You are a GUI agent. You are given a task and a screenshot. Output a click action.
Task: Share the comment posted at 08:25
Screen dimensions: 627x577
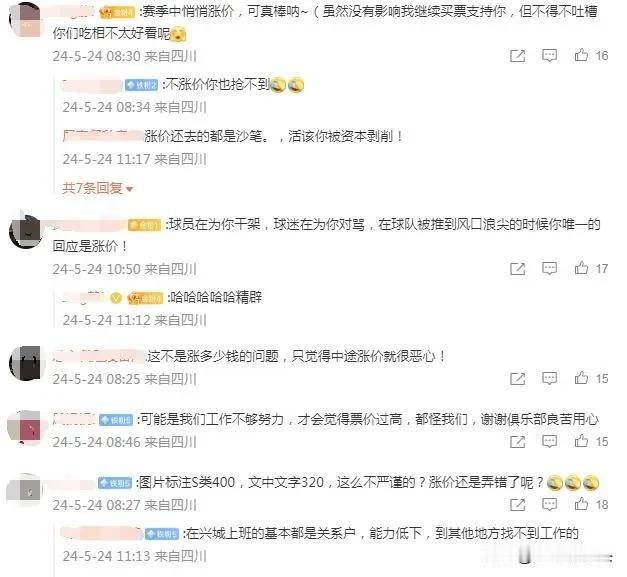pyautogui.click(x=518, y=378)
